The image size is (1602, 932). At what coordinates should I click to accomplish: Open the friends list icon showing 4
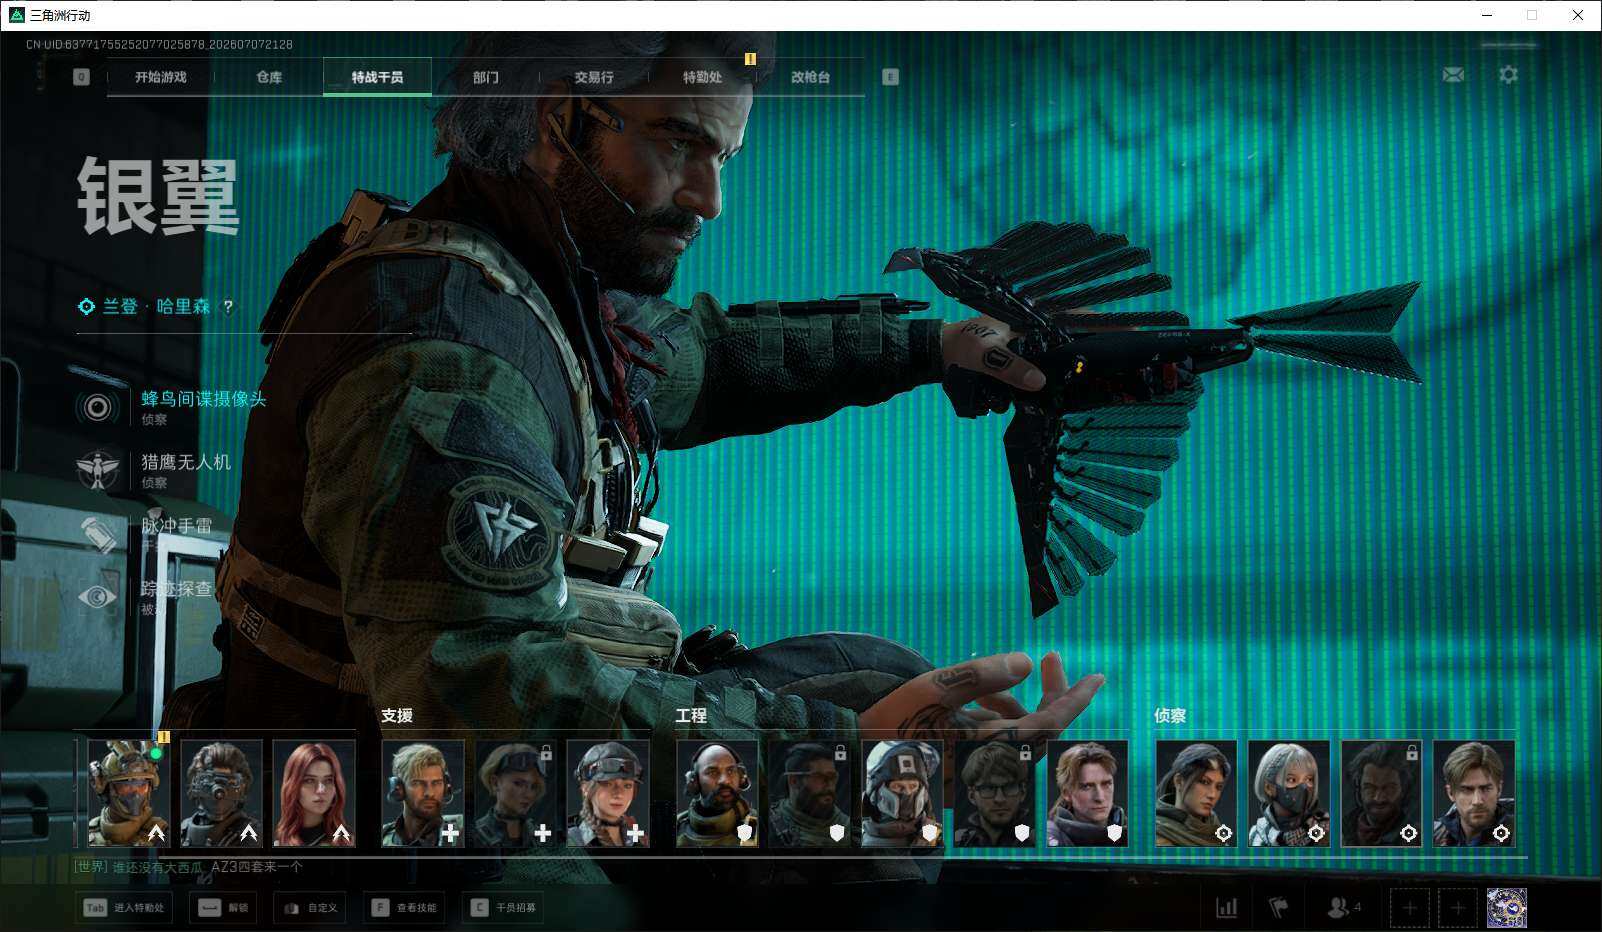(x=1343, y=908)
